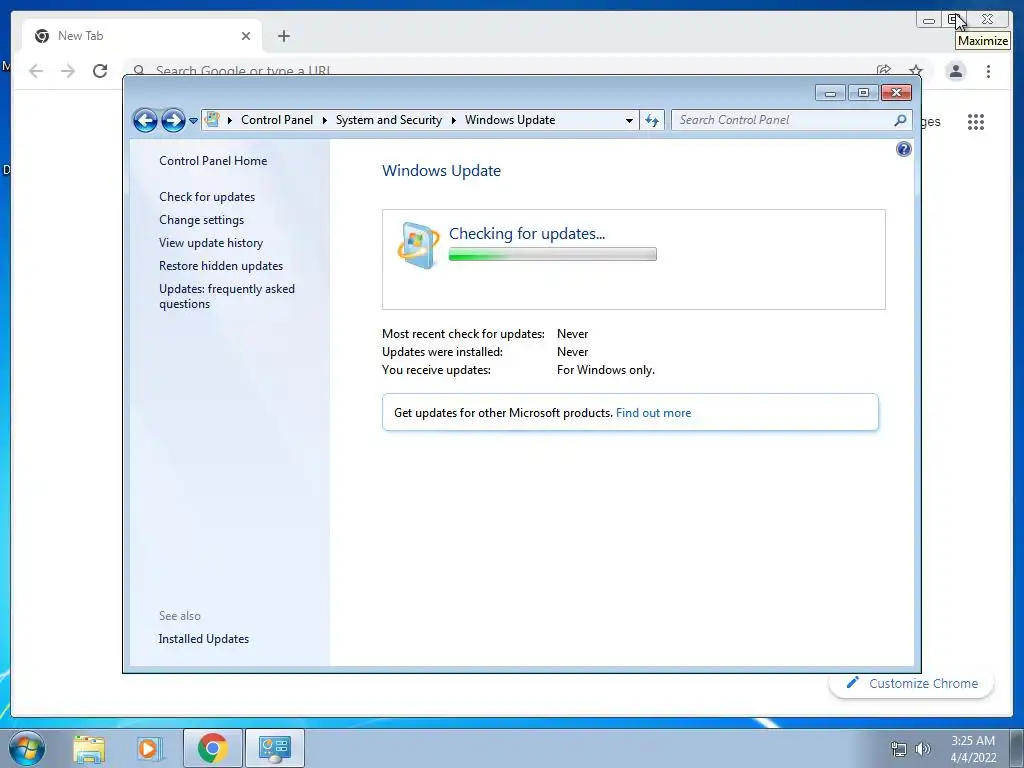
Task: Click Chrome back arrow
Action: [x=36, y=71]
